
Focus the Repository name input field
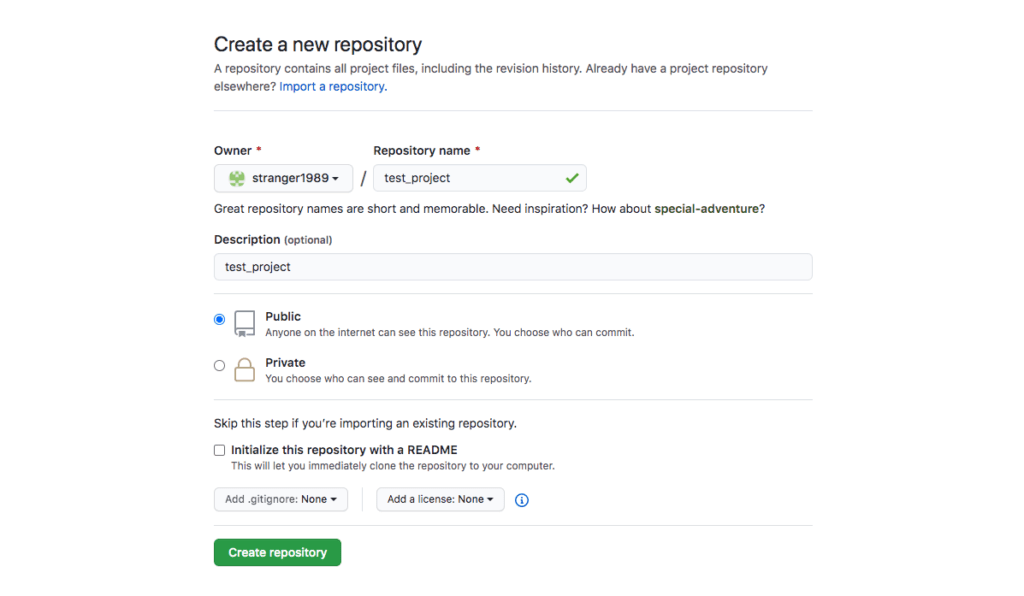tap(480, 178)
